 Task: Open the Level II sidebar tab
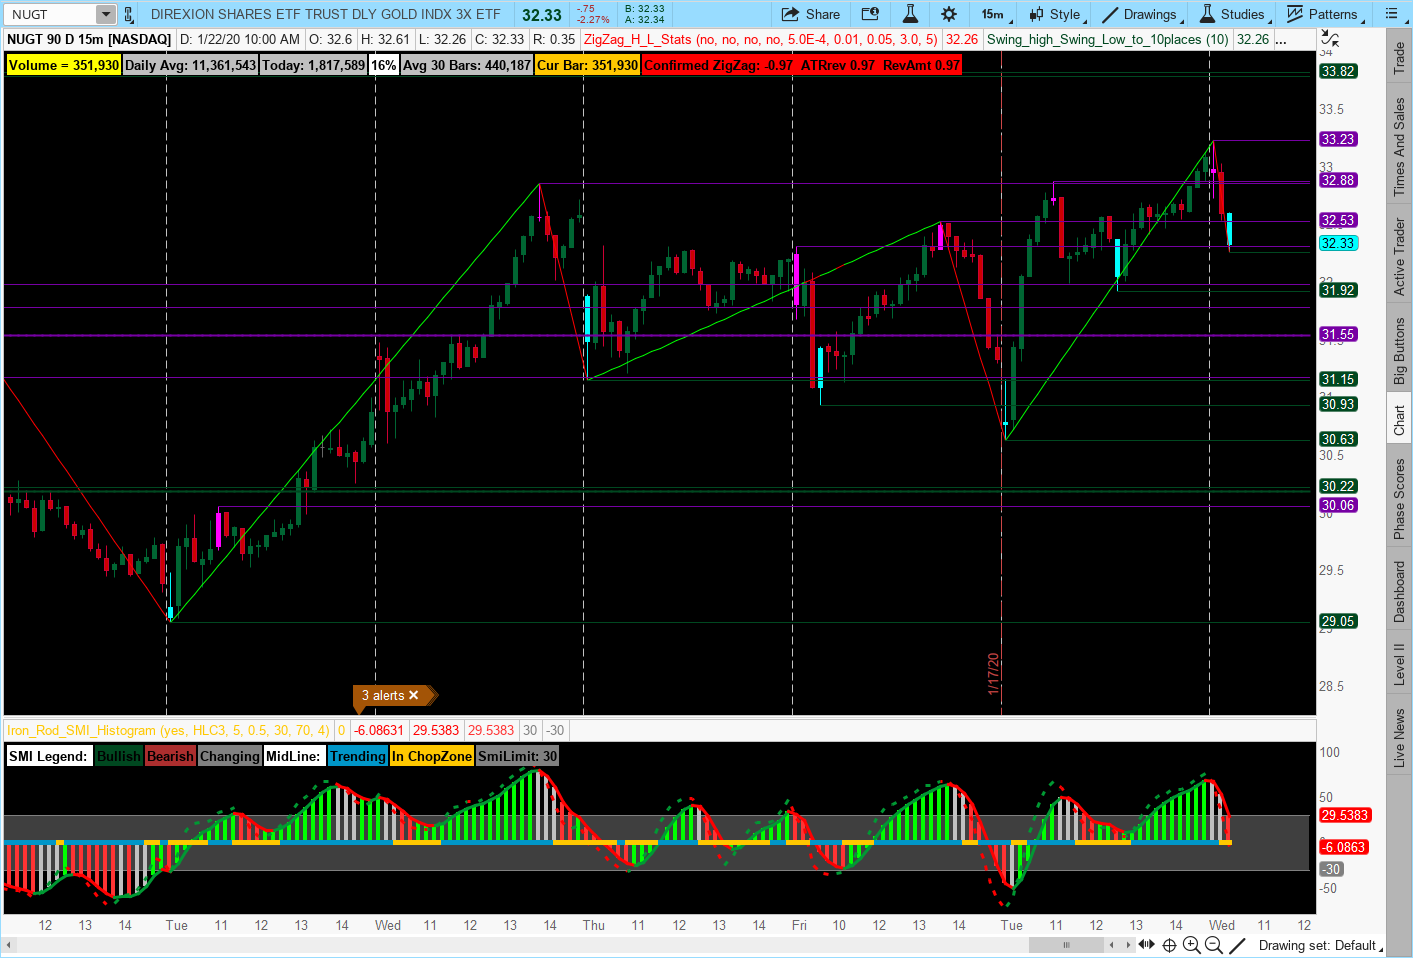pyautogui.click(x=1399, y=664)
